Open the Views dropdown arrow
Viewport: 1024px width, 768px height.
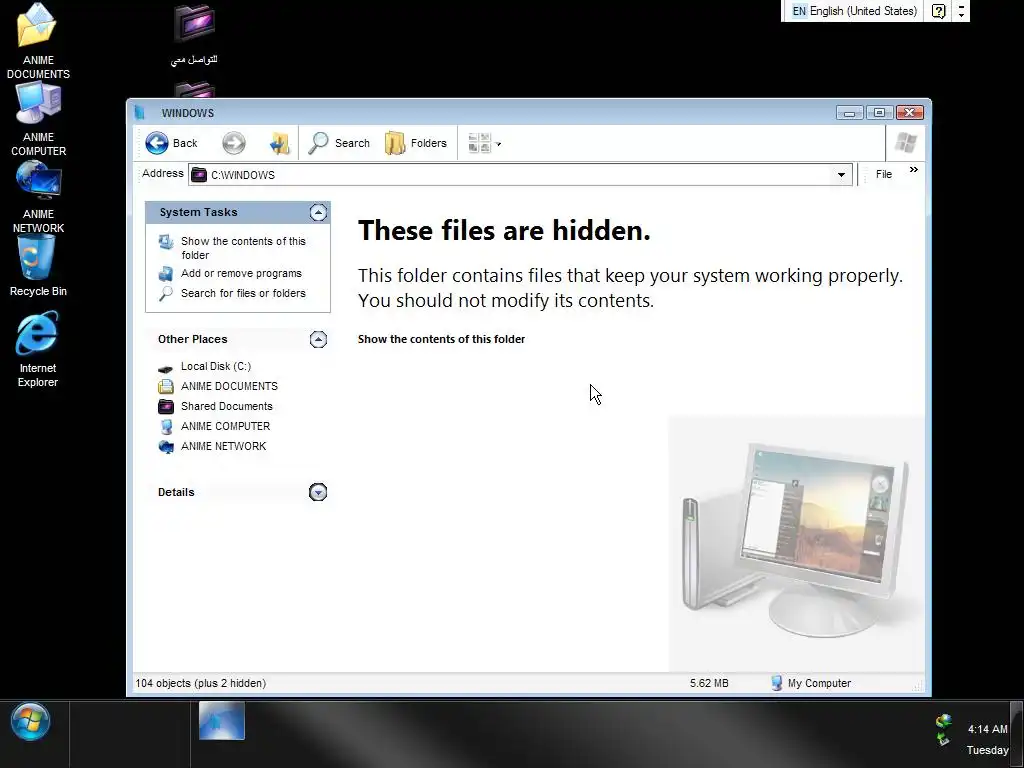(499, 144)
